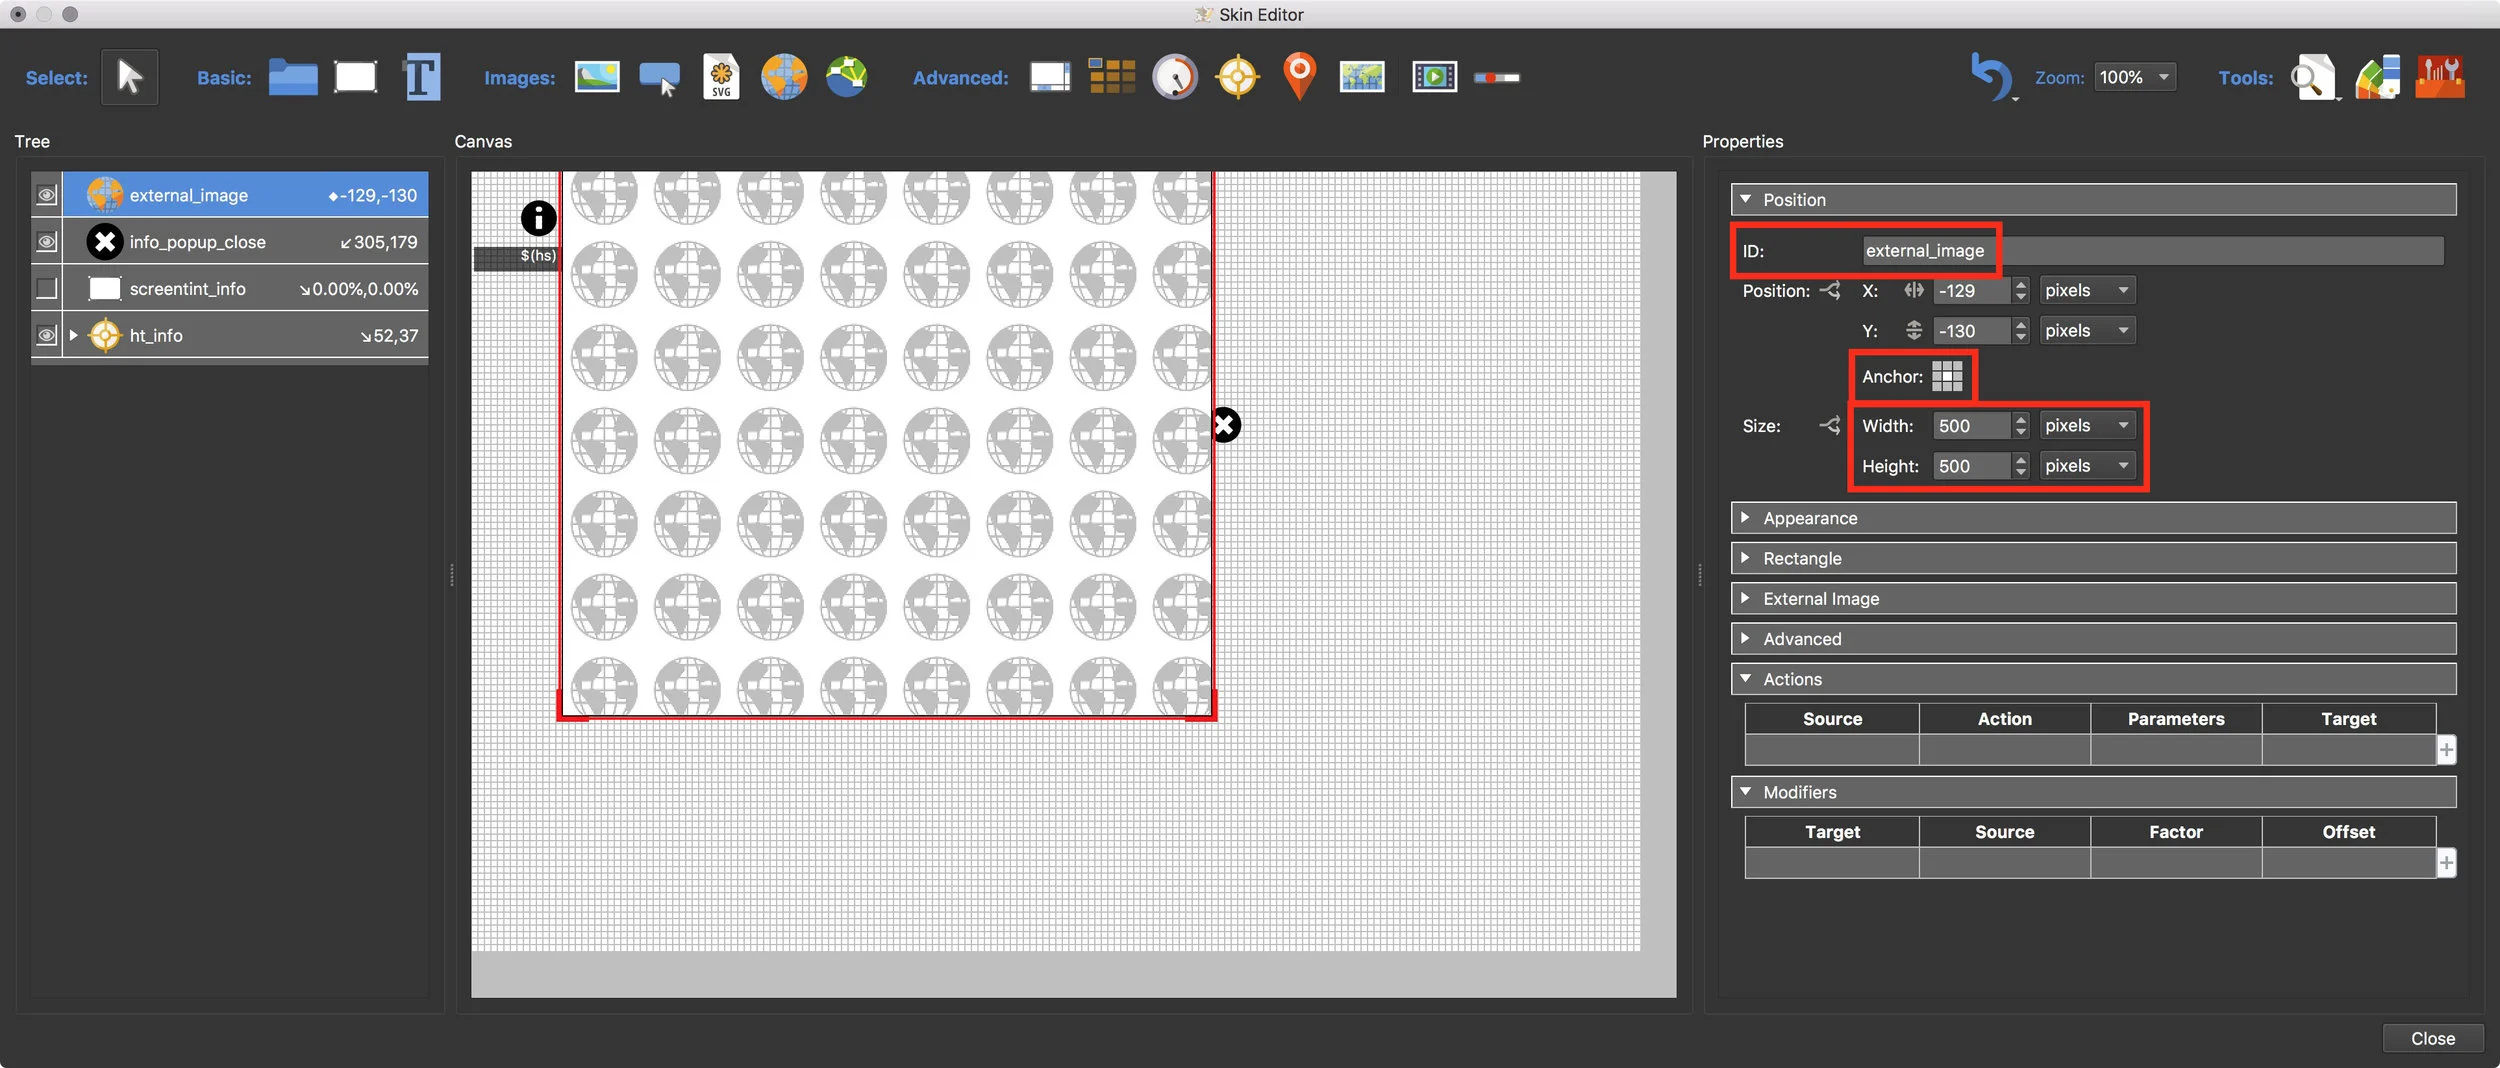Click the $(hs) text label on canvas
2500x1068 pixels.
(x=538, y=256)
